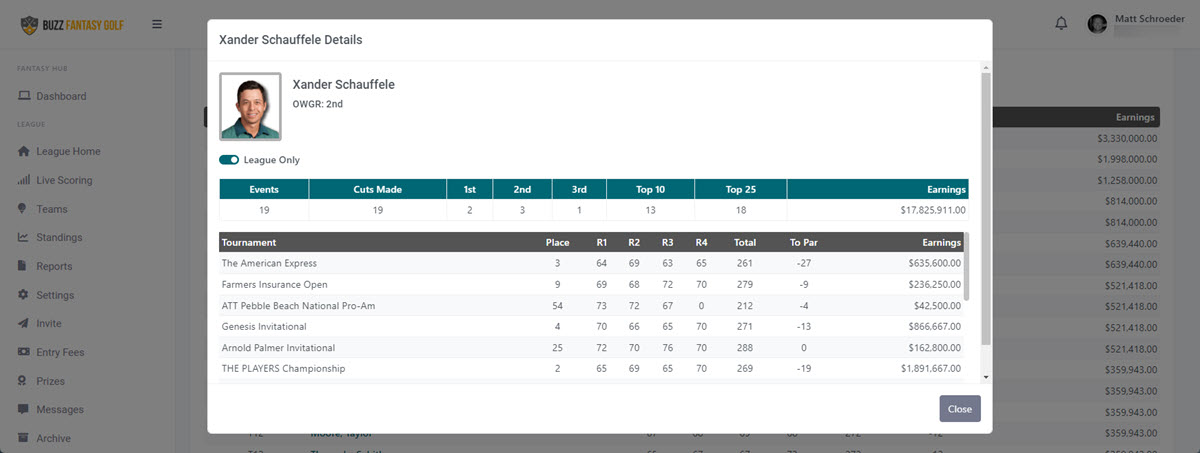This screenshot has height=453, width=1200.
Task: Open the Live Scoring page
Action: pyautogui.click(x=64, y=181)
